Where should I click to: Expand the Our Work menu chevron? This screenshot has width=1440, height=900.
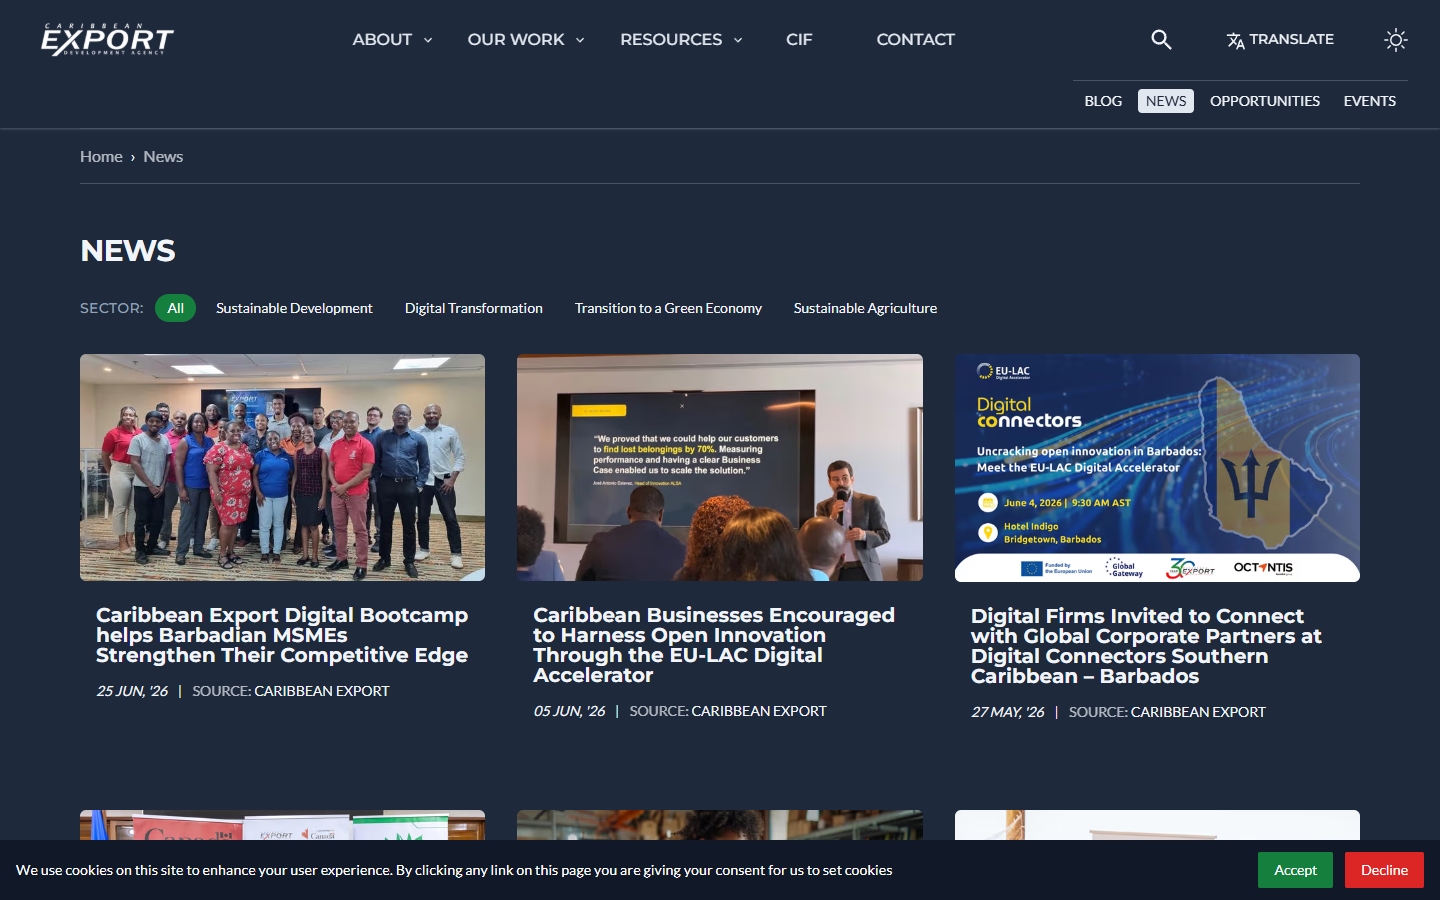coord(580,40)
